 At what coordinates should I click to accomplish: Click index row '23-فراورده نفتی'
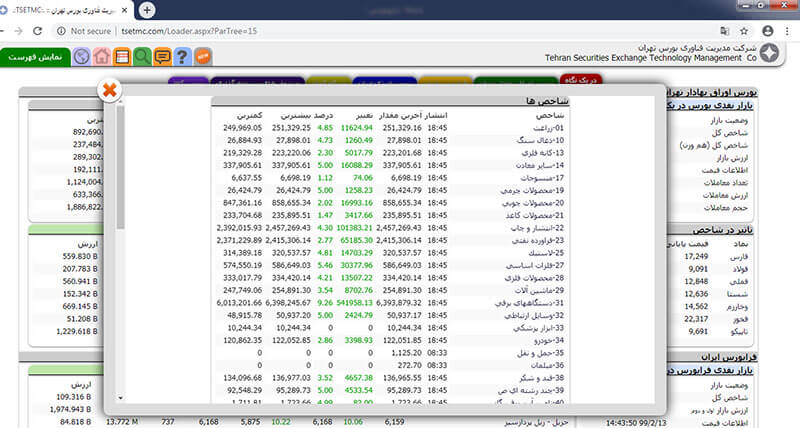click(x=390, y=240)
